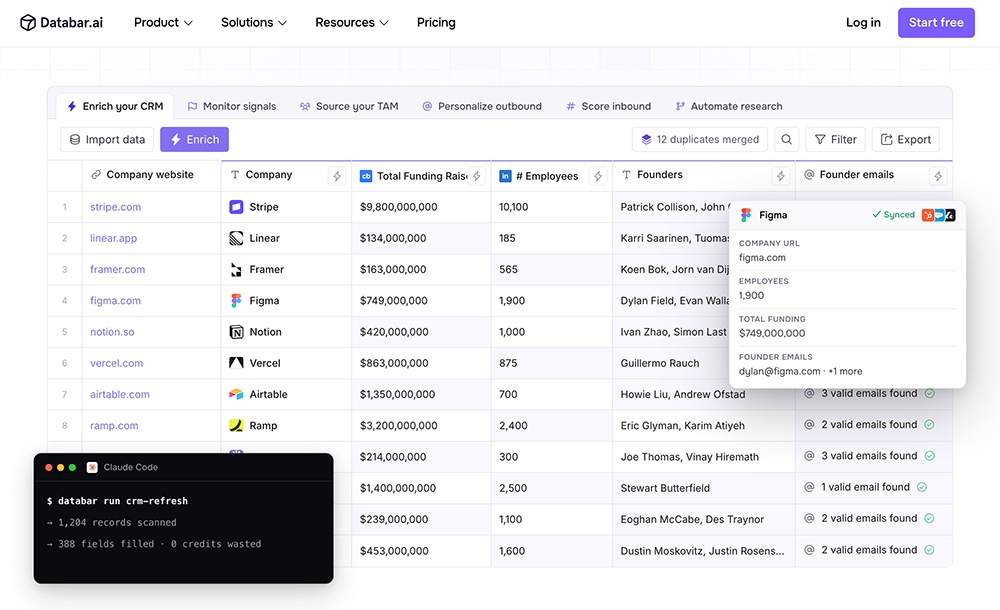Click the Import data button
1000x610 pixels.
(x=107, y=139)
